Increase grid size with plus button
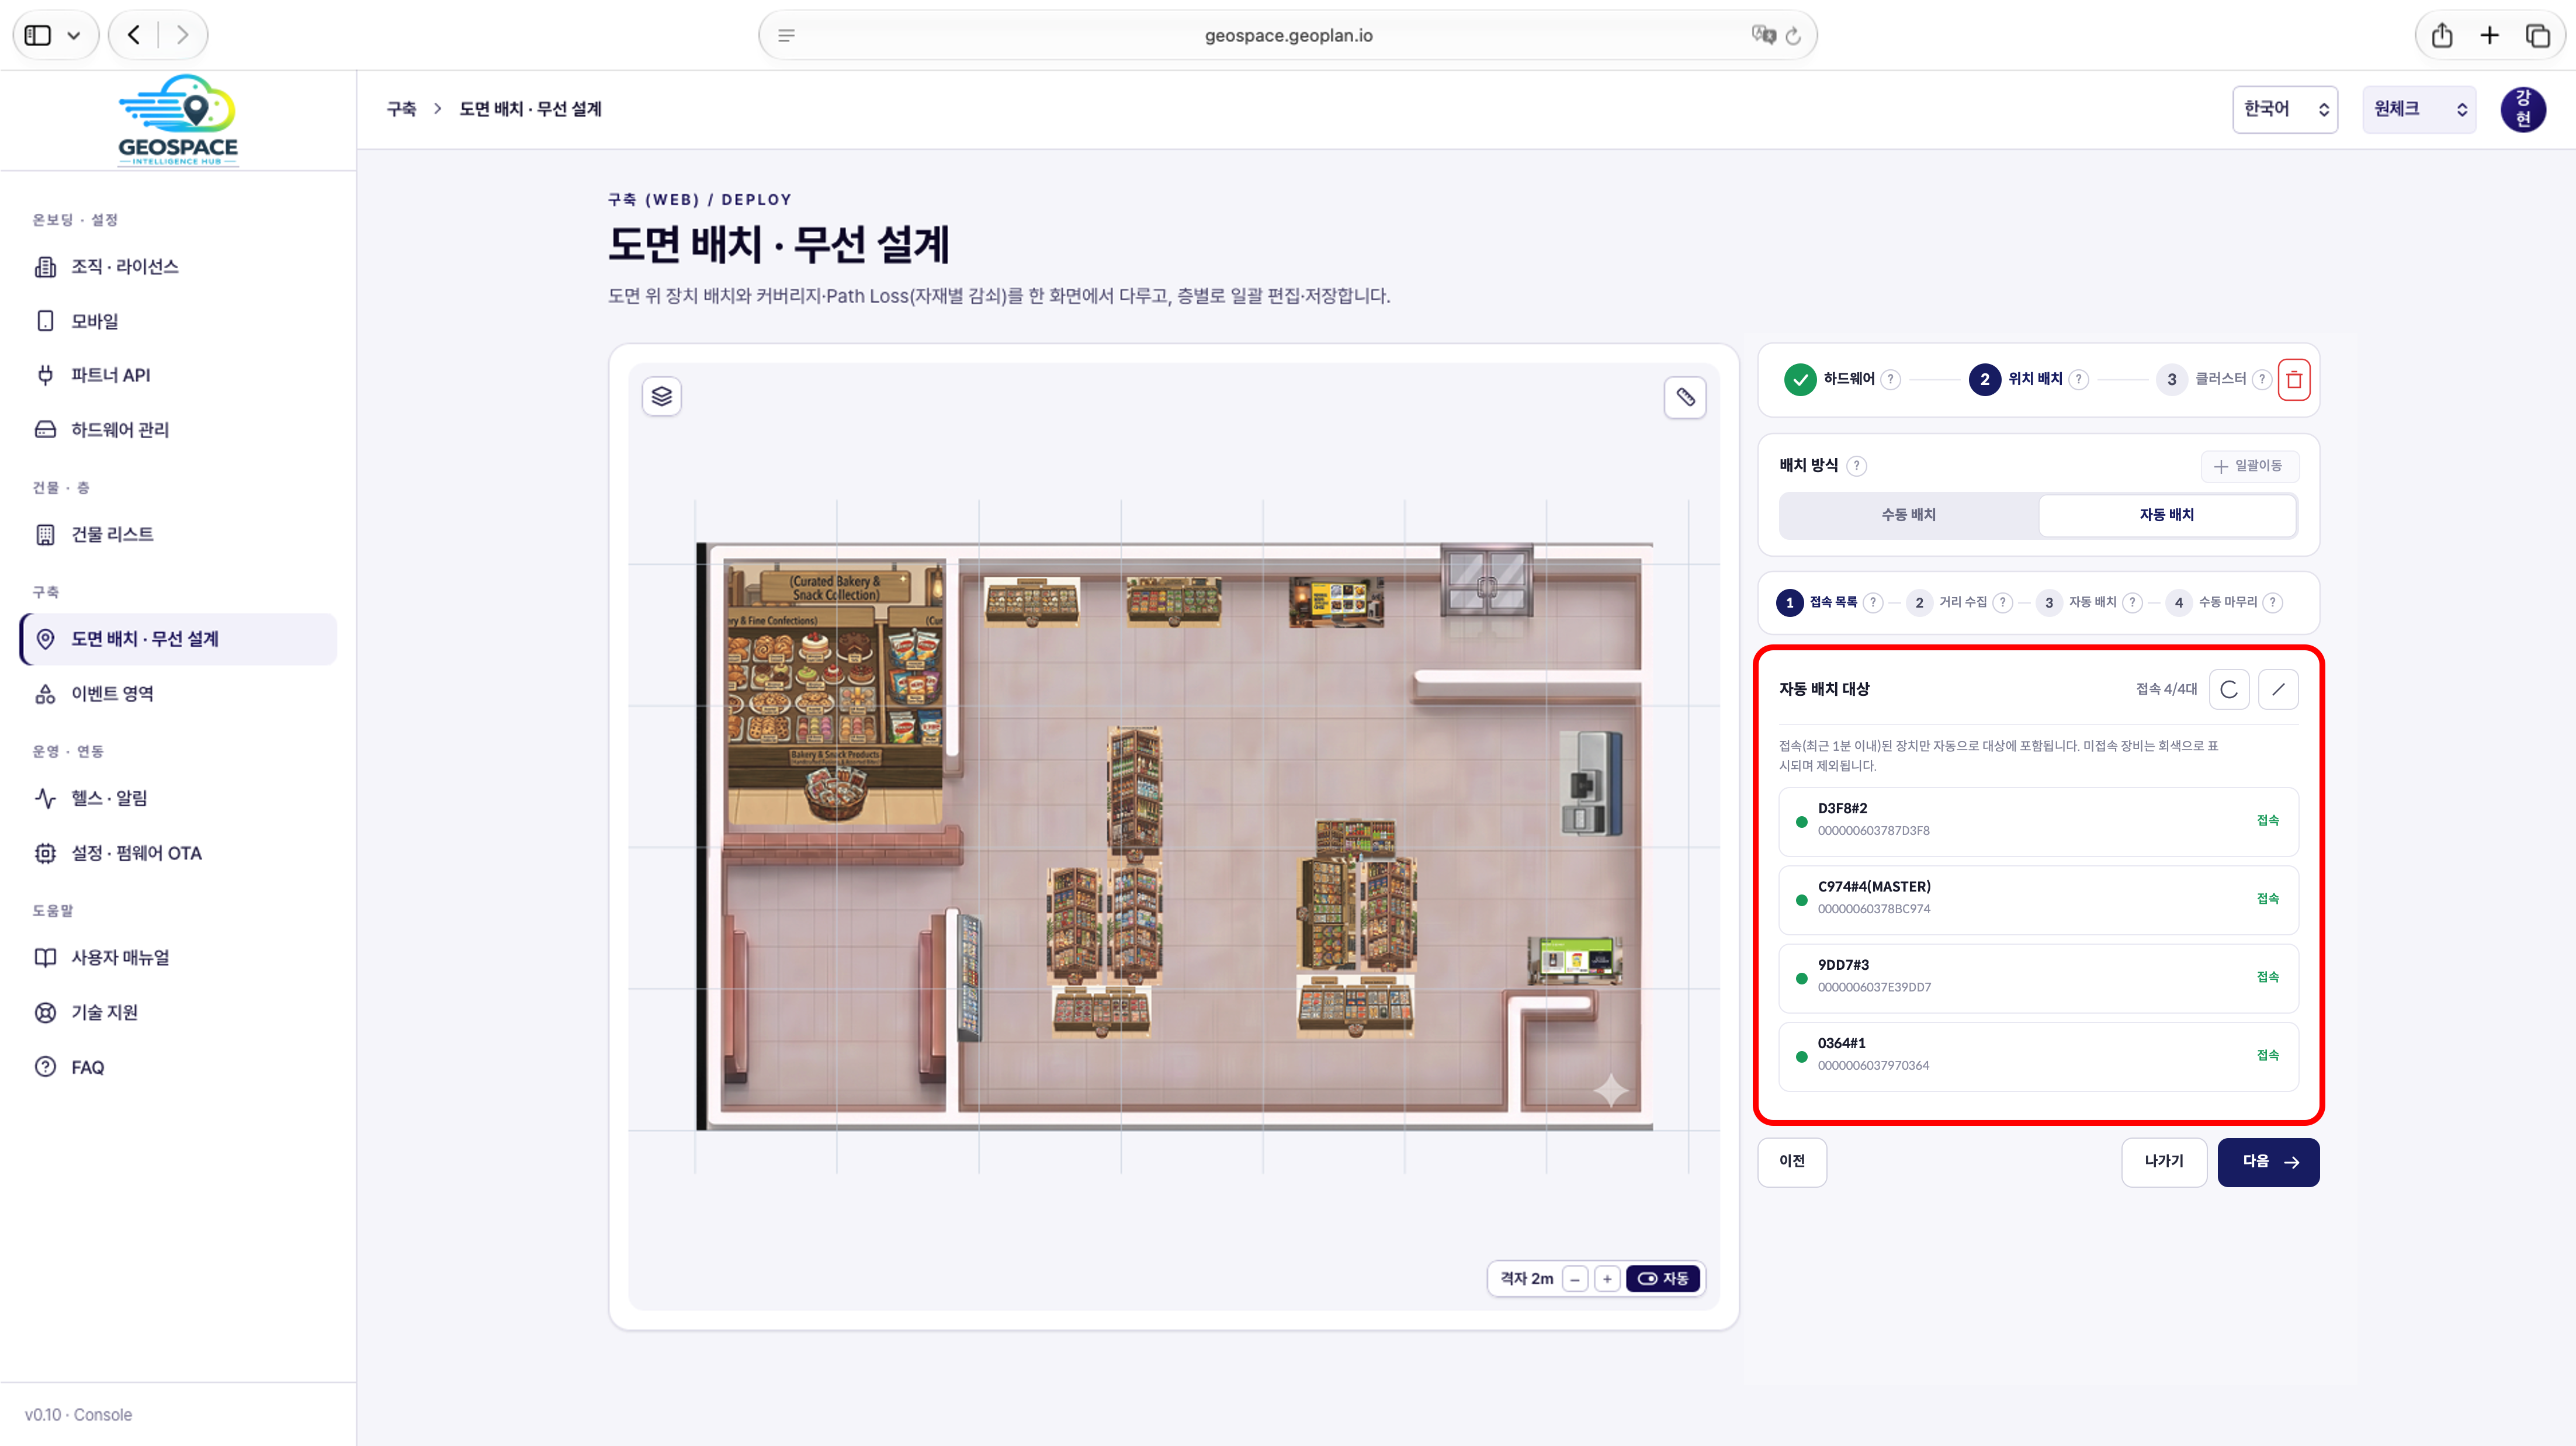Viewport: 2576px width, 1446px height. point(1607,1279)
